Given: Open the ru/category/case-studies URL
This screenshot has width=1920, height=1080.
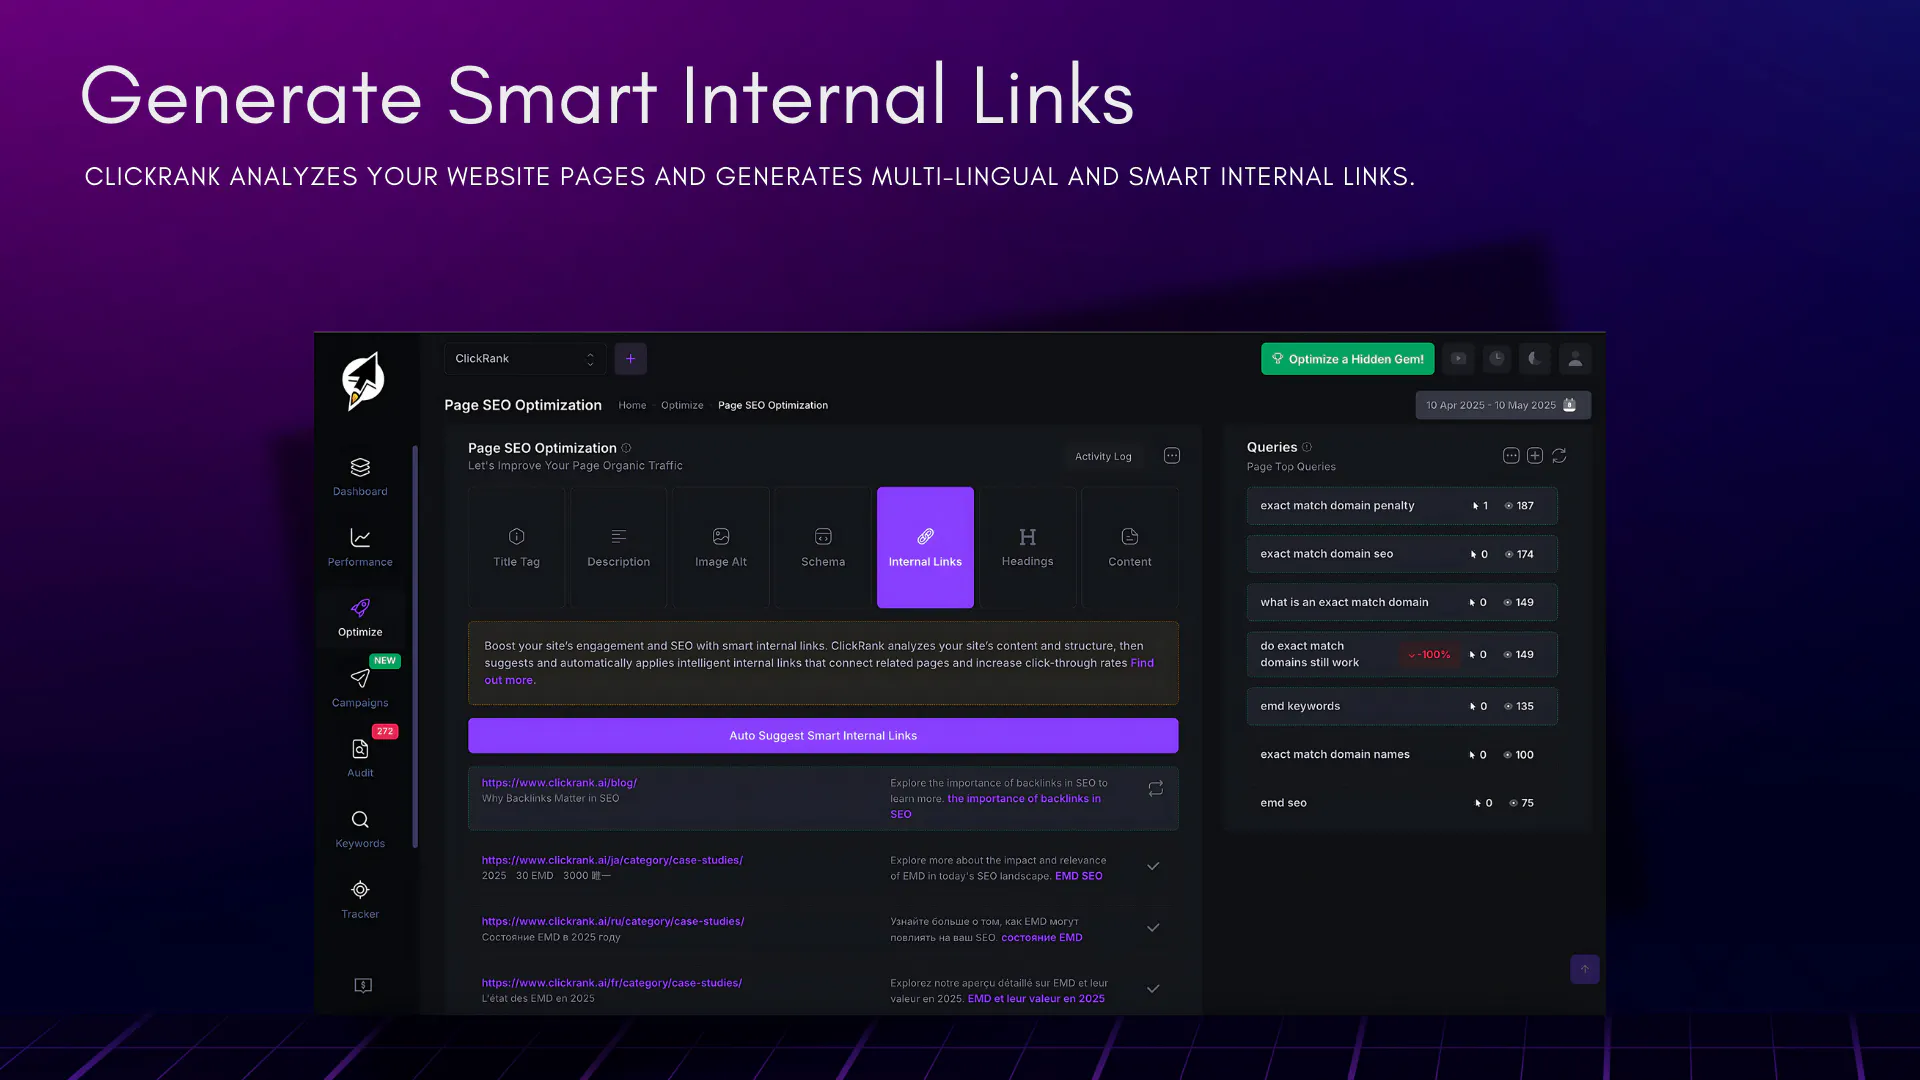Looking at the screenshot, I should coord(613,921).
